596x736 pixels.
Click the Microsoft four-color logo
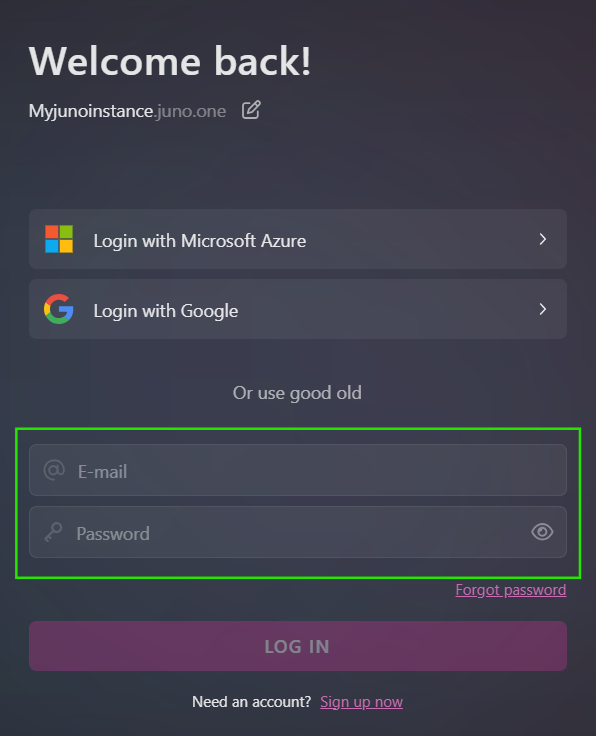pyautogui.click(x=59, y=239)
